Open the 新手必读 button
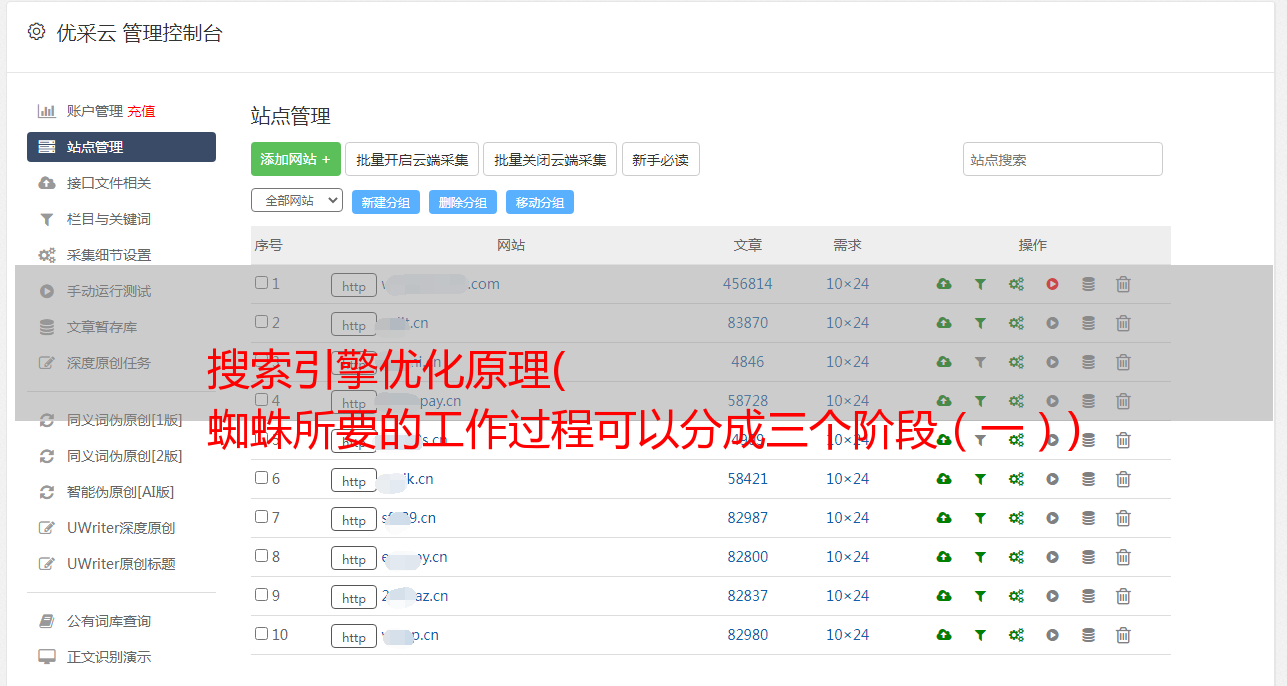This screenshot has height=686, width=1287. (x=660, y=159)
